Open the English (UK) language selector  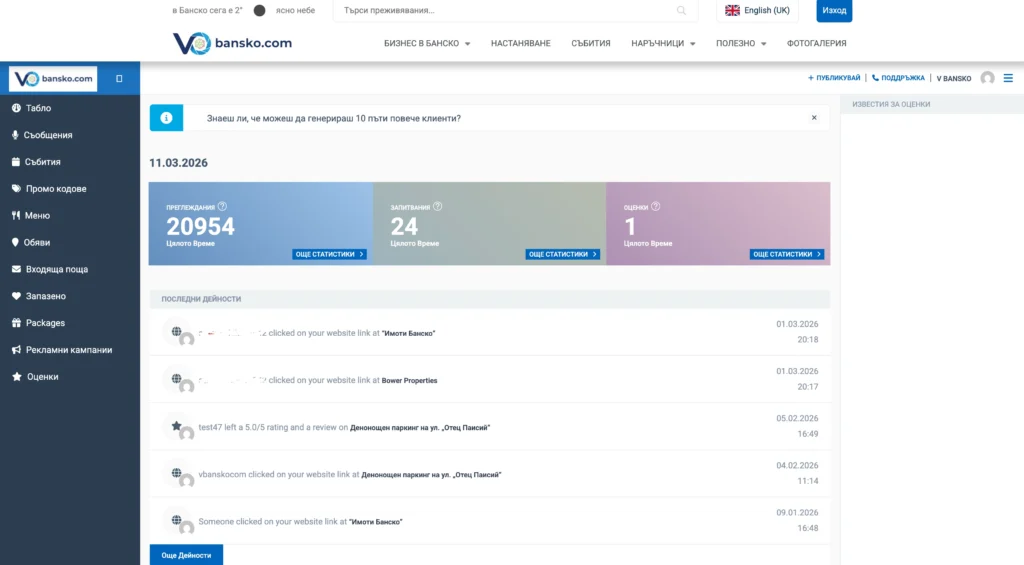pyautogui.click(x=757, y=10)
